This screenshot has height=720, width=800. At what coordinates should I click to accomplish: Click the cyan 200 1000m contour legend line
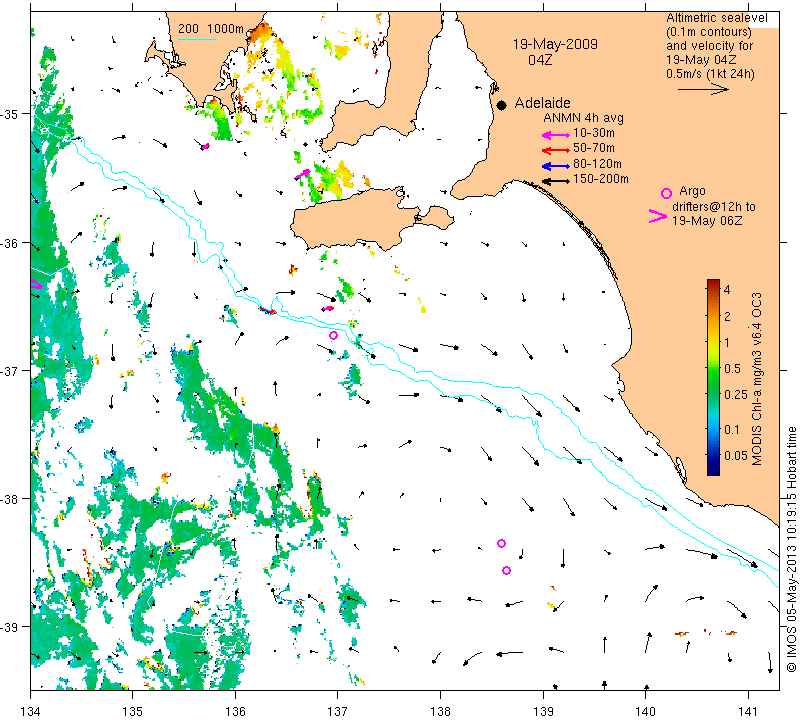[196, 39]
